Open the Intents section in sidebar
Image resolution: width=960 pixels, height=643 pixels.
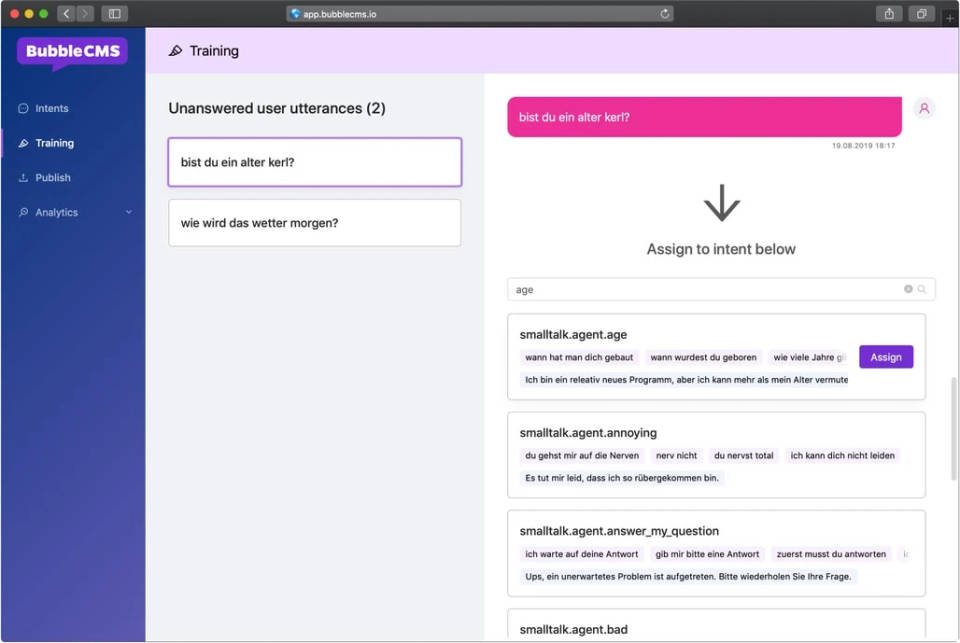(52, 108)
